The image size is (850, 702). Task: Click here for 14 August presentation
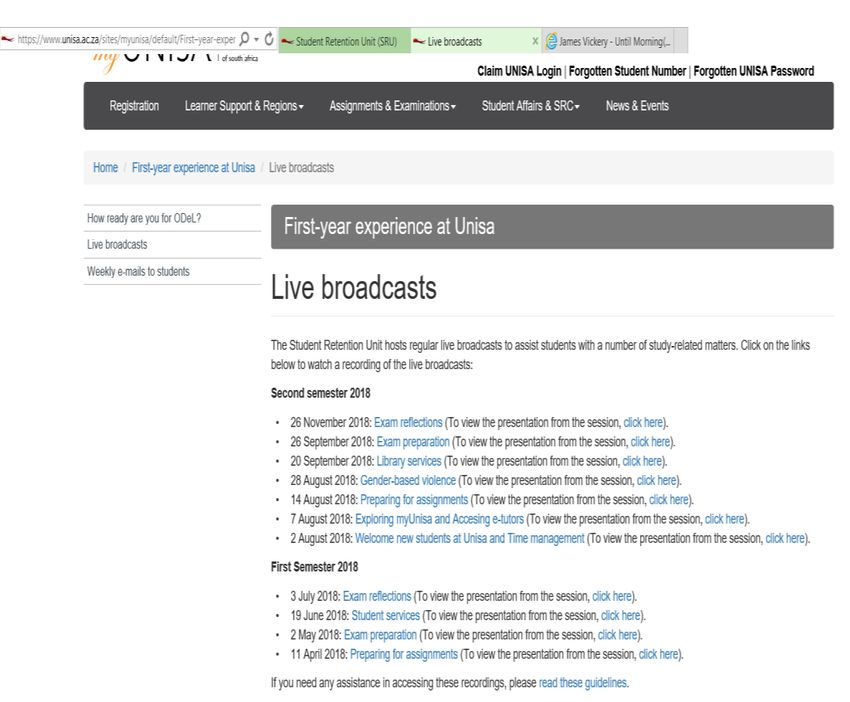(668, 500)
